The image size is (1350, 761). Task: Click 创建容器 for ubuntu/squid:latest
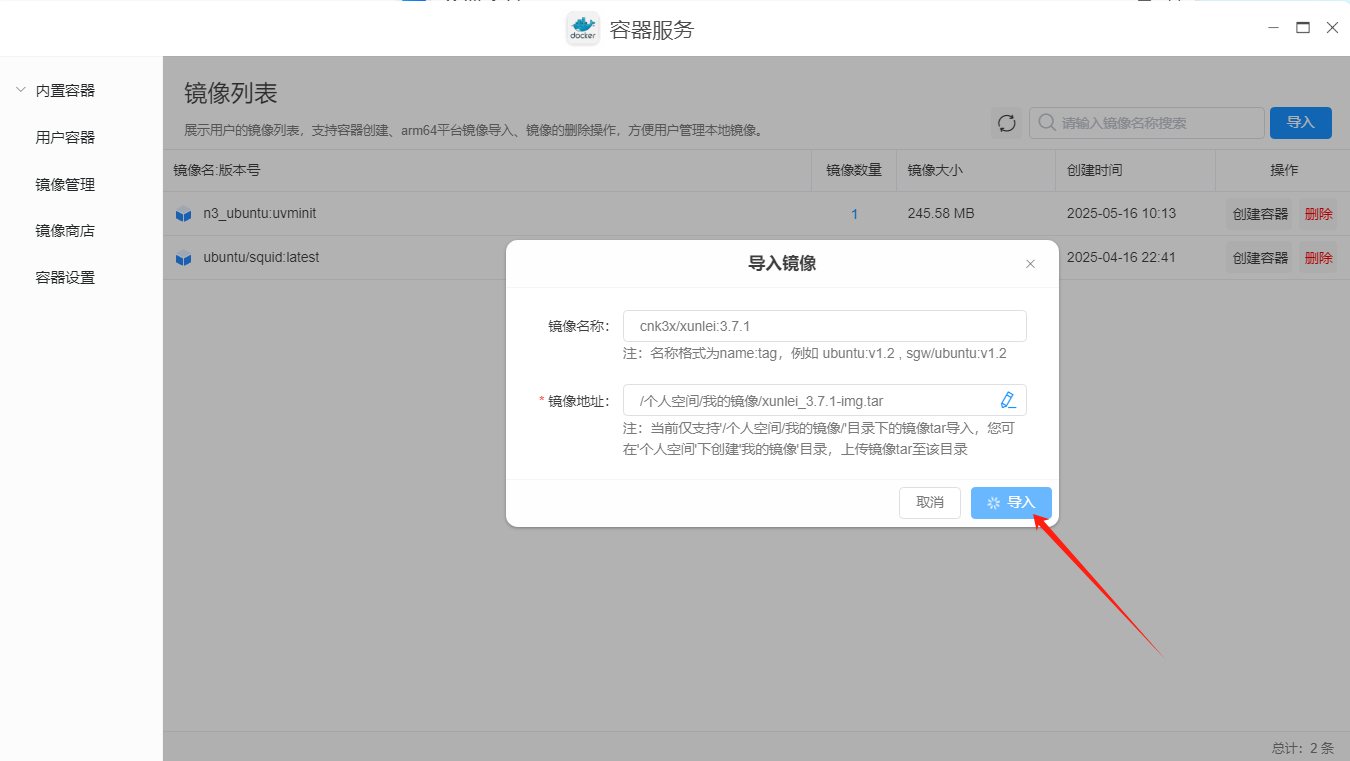(x=1260, y=258)
